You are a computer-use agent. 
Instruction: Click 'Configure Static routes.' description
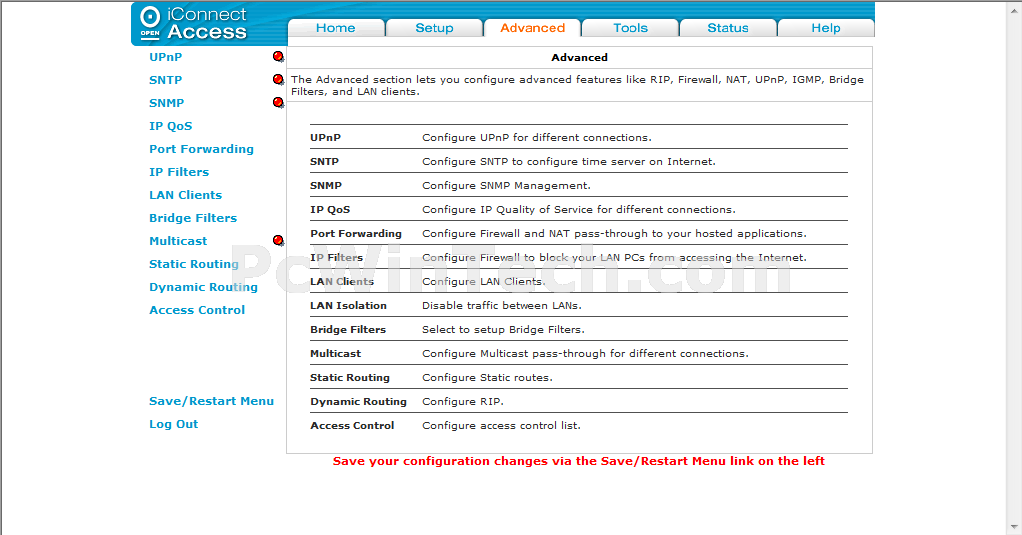[488, 378]
